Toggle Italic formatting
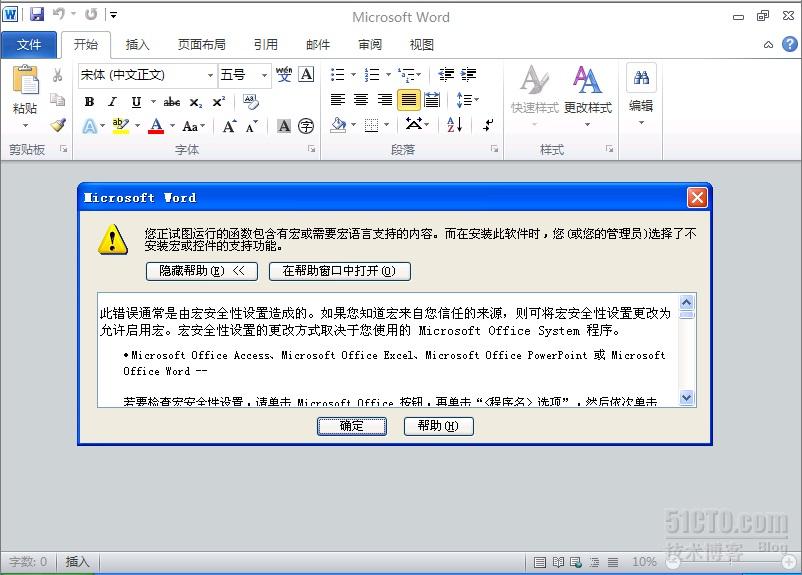This screenshot has height=575, width=802. coord(112,102)
